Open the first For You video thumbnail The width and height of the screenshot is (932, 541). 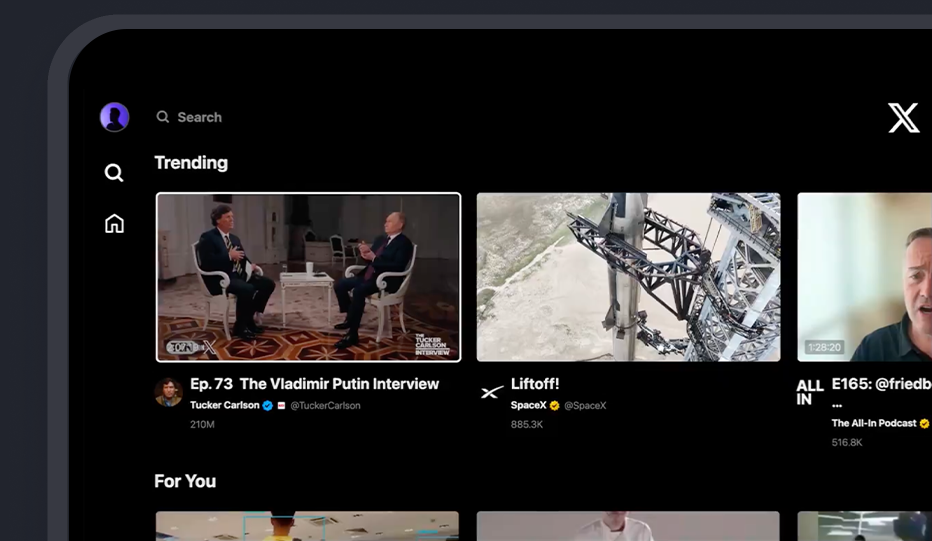coord(307,526)
